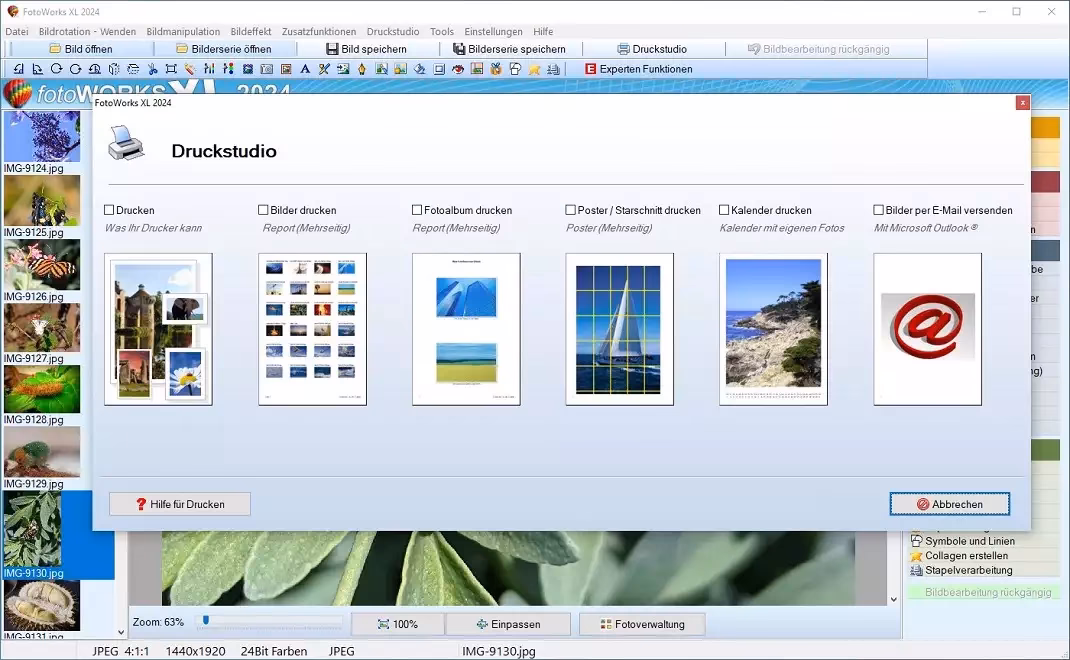Screen dimensions: 1070x660
Task: Click the level sliders adjustment icon
Action: point(209,69)
